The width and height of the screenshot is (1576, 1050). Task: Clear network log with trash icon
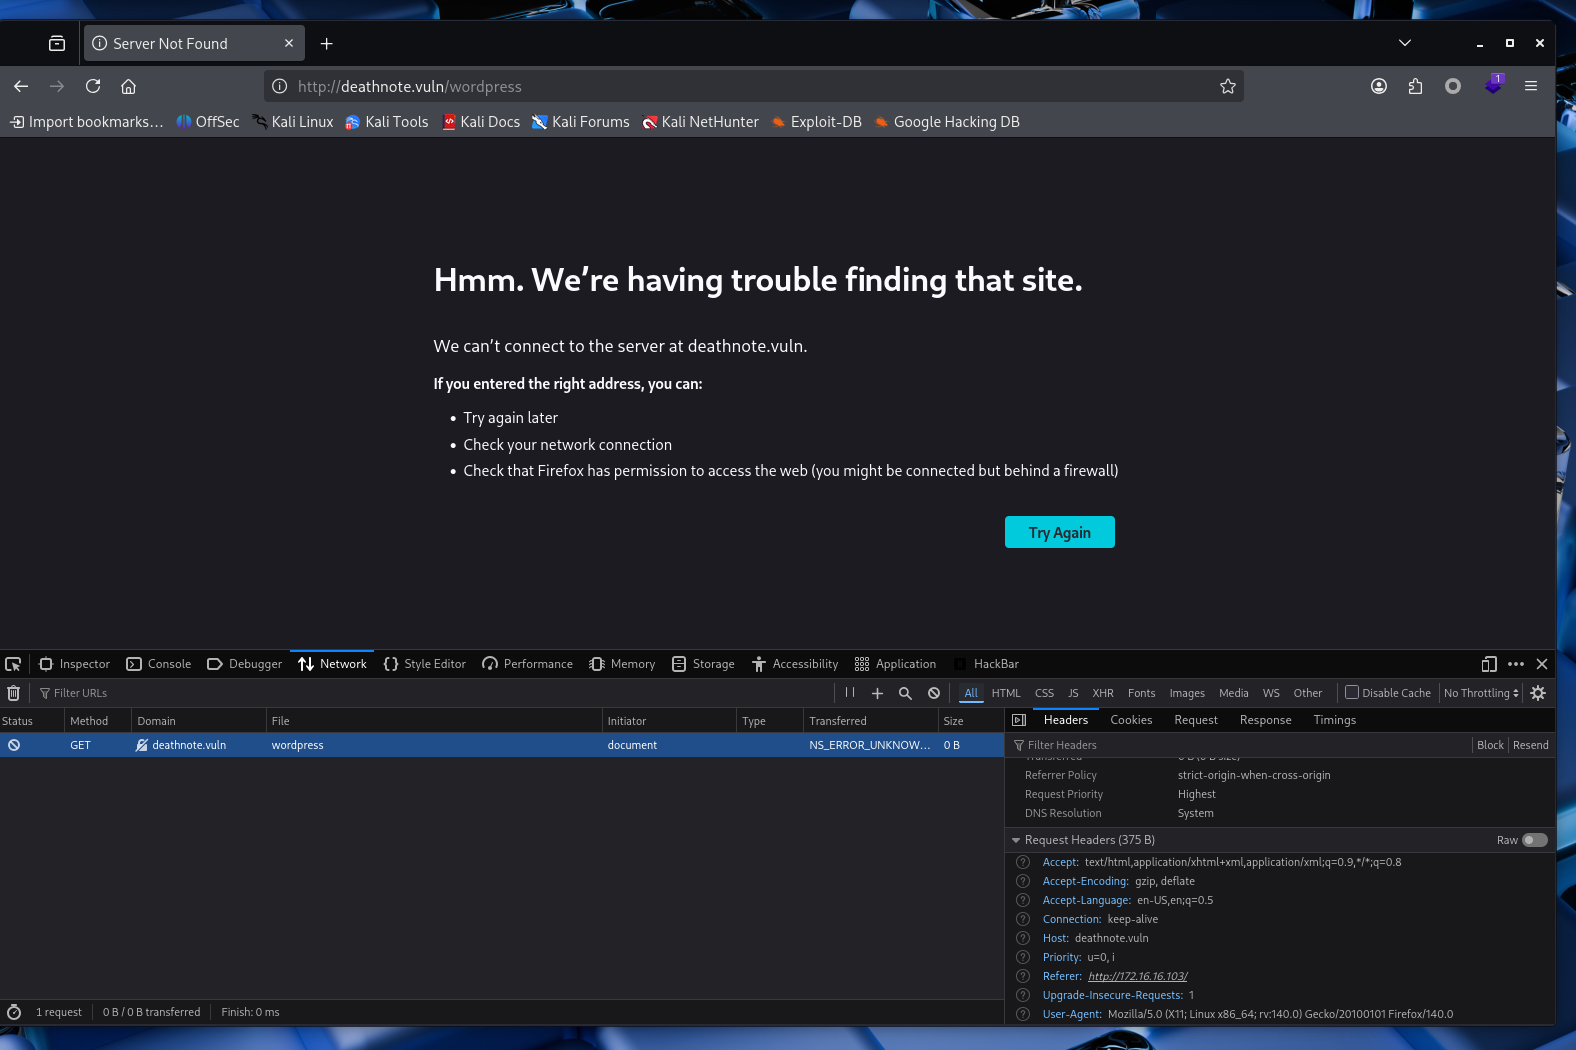pyautogui.click(x=14, y=693)
